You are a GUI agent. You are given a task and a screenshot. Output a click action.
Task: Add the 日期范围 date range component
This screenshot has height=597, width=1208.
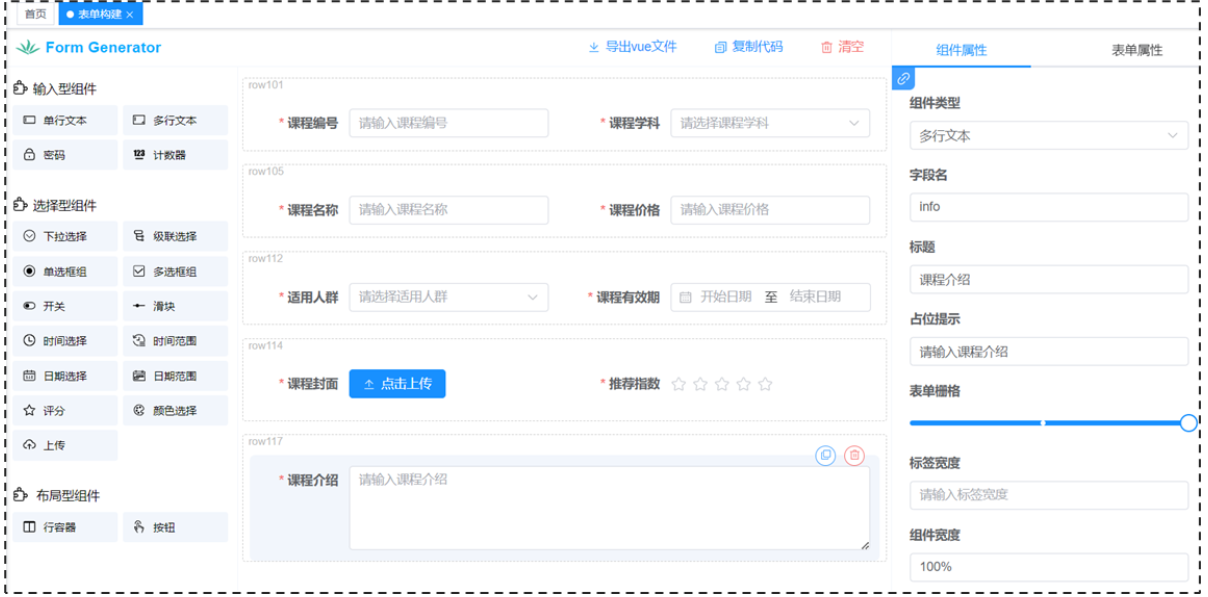pyautogui.click(x=174, y=376)
